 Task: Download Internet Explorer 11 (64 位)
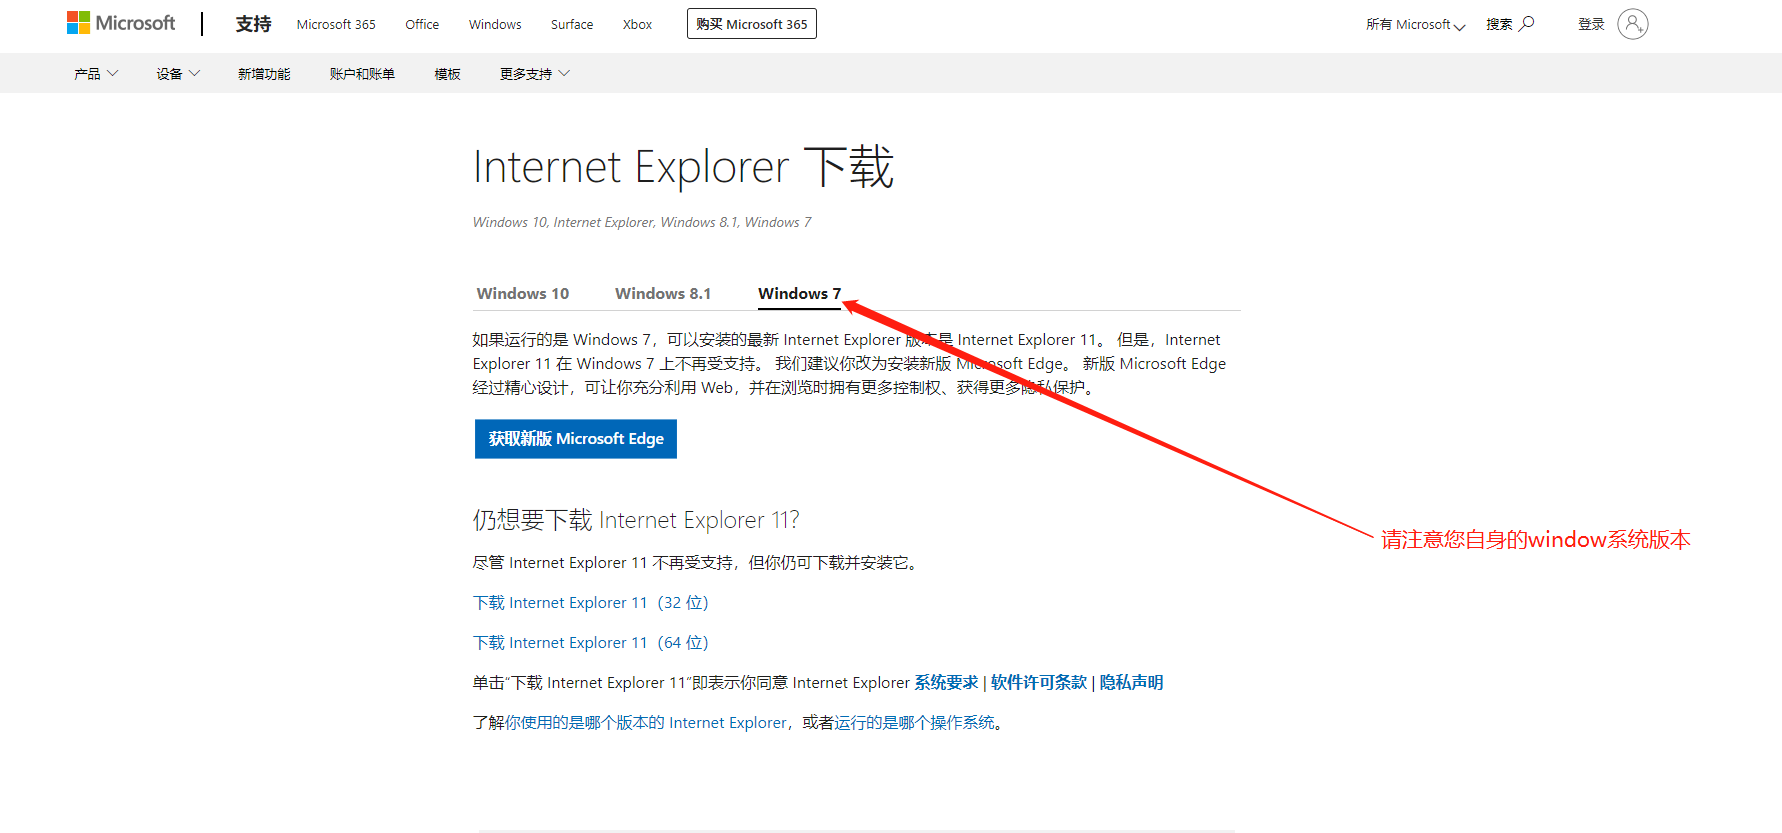coord(590,642)
